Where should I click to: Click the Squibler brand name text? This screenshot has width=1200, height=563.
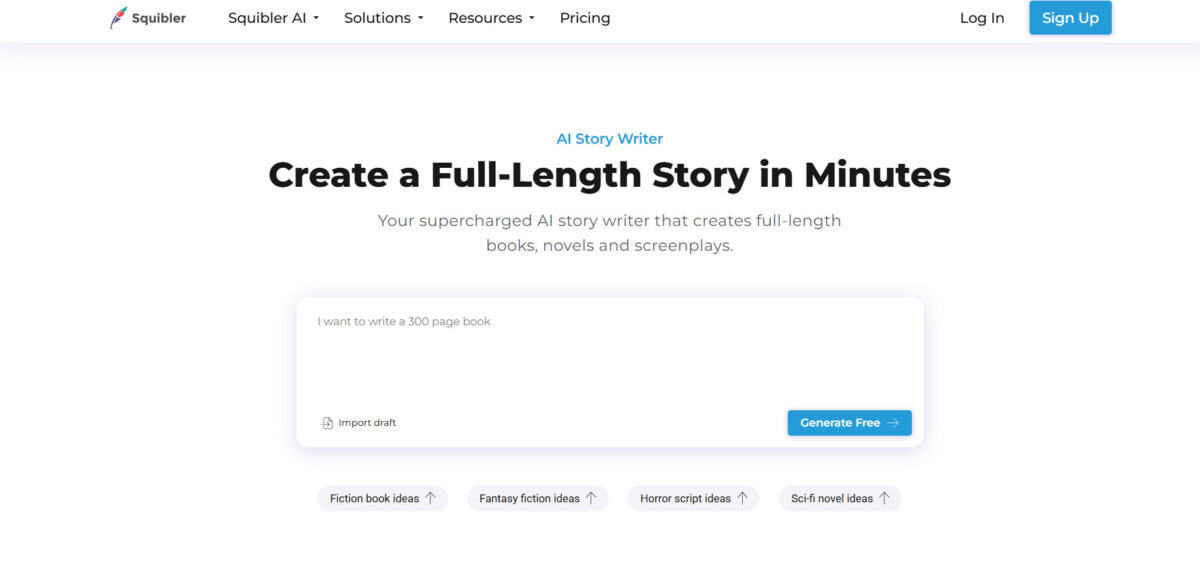pos(159,18)
